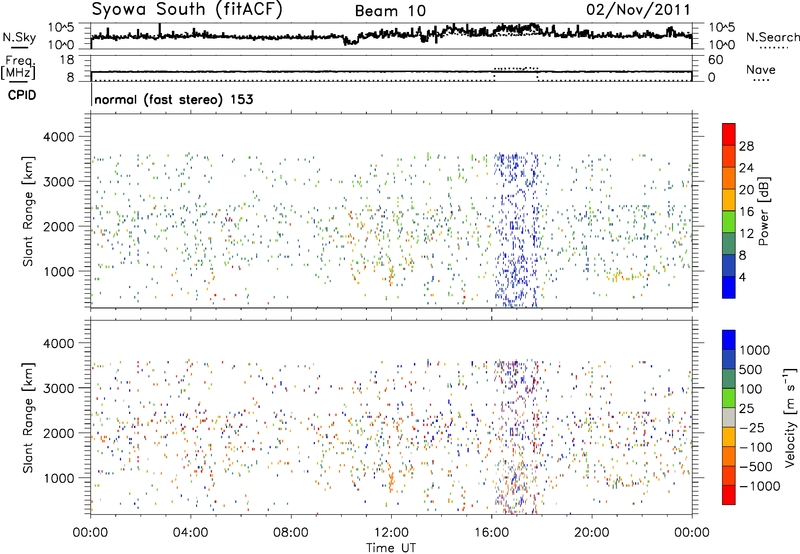The width and height of the screenshot is (800, 554).
Task: Click the "Slant Range [km]" label of the velocity panel
Action: 28,417
